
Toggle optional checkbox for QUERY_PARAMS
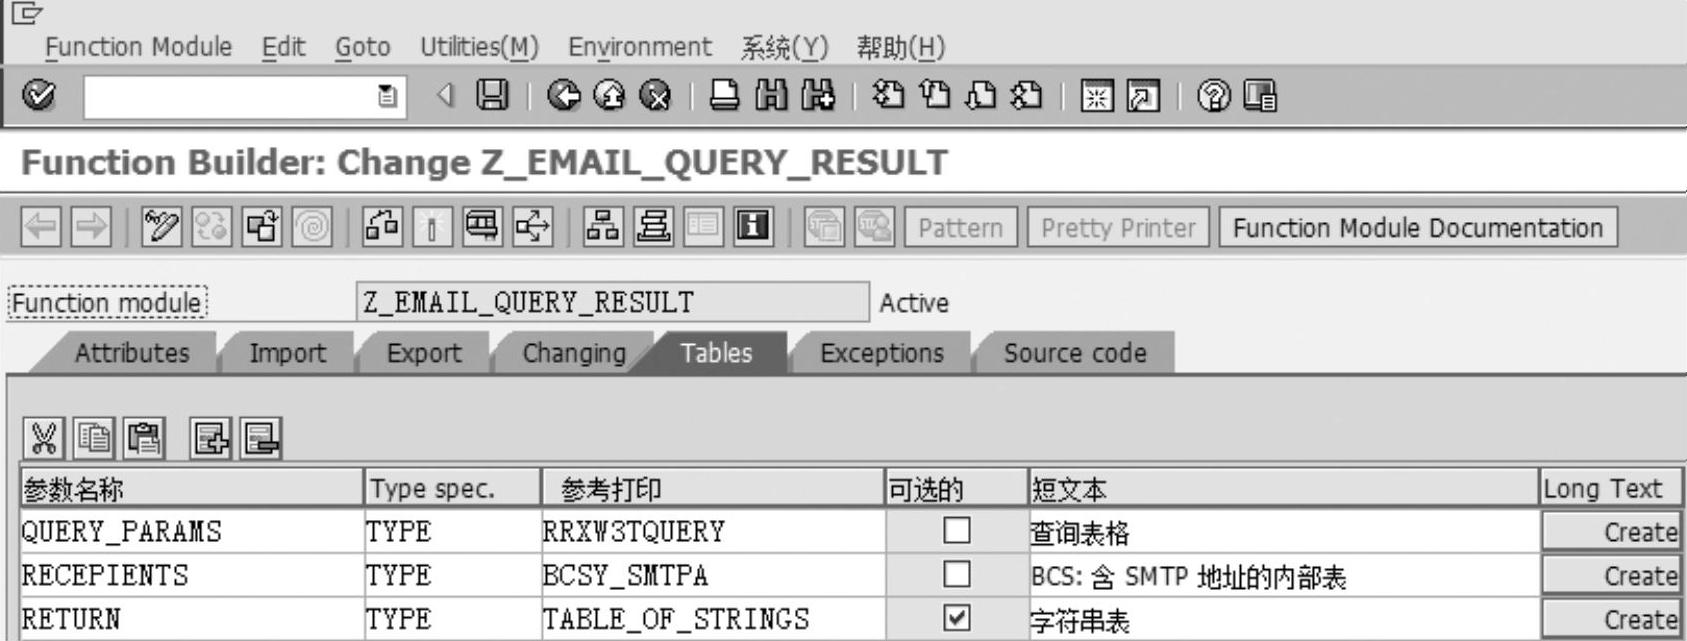957,530
